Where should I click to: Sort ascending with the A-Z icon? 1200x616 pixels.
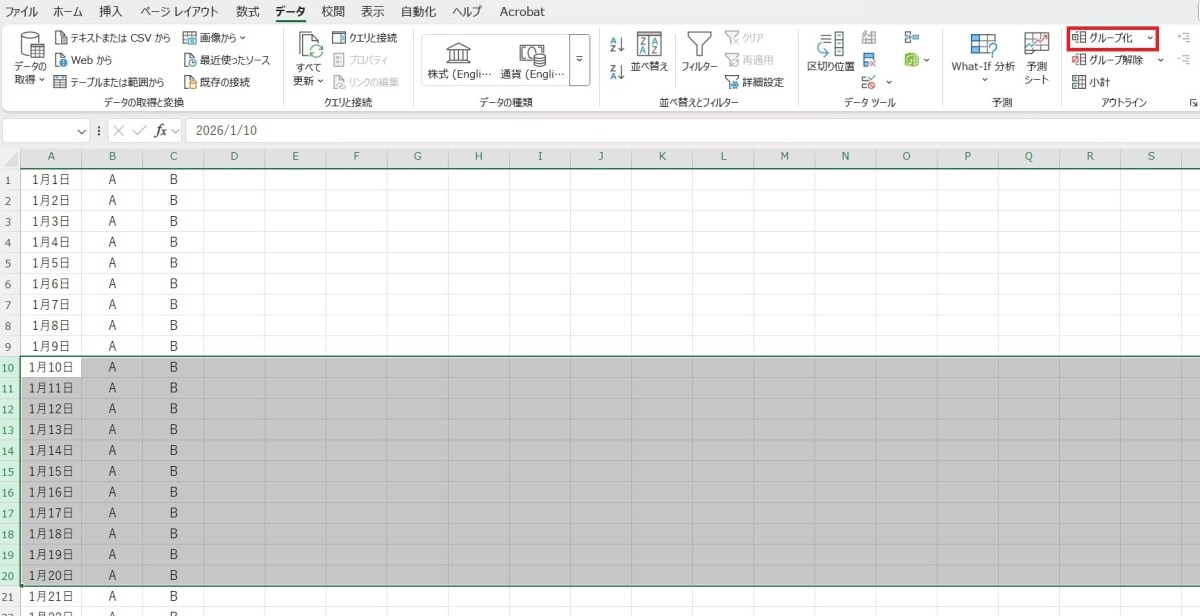[x=617, y=45]
